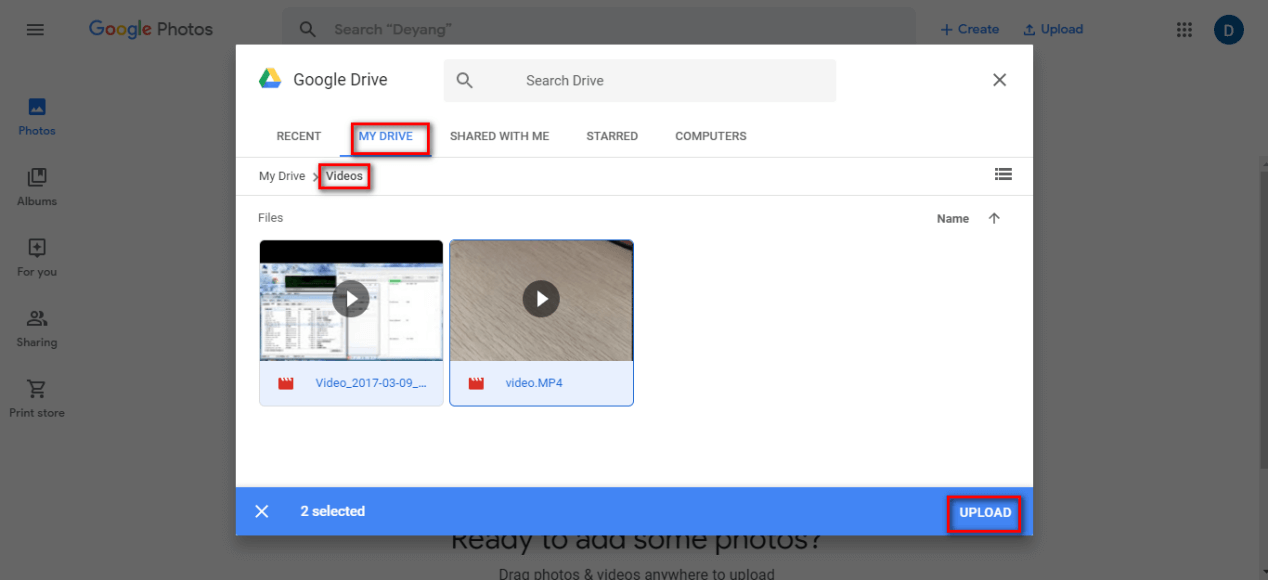
Task: Switch to the My Drive tab
Action: 386,136
